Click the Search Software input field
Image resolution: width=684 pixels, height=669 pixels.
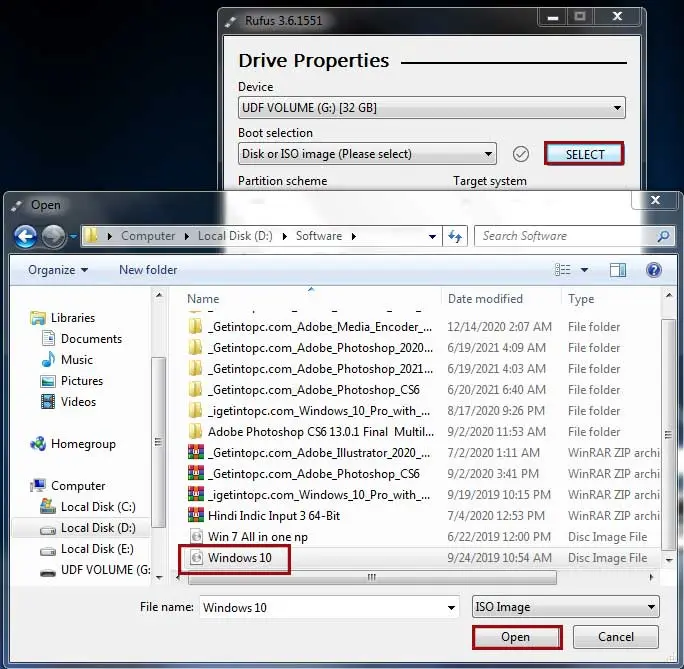[565, 236]
